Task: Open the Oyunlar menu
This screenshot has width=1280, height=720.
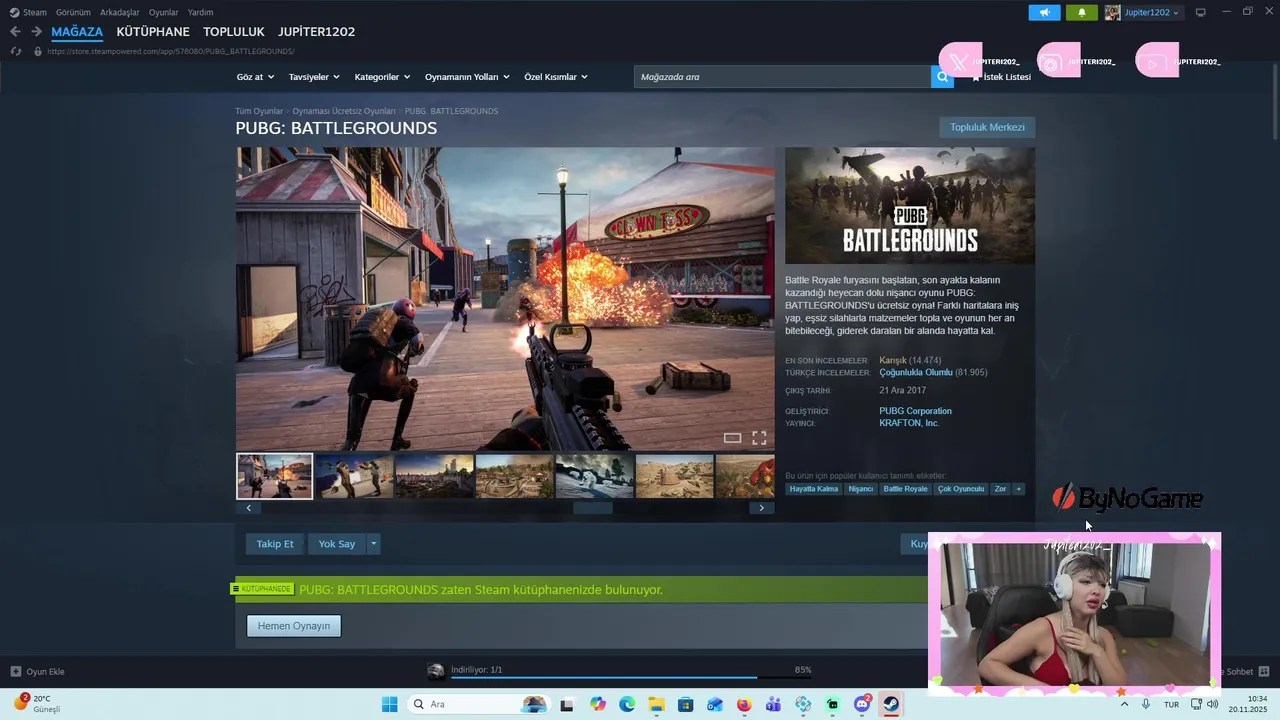Action: pyautogui.click(x=164, y=12)
